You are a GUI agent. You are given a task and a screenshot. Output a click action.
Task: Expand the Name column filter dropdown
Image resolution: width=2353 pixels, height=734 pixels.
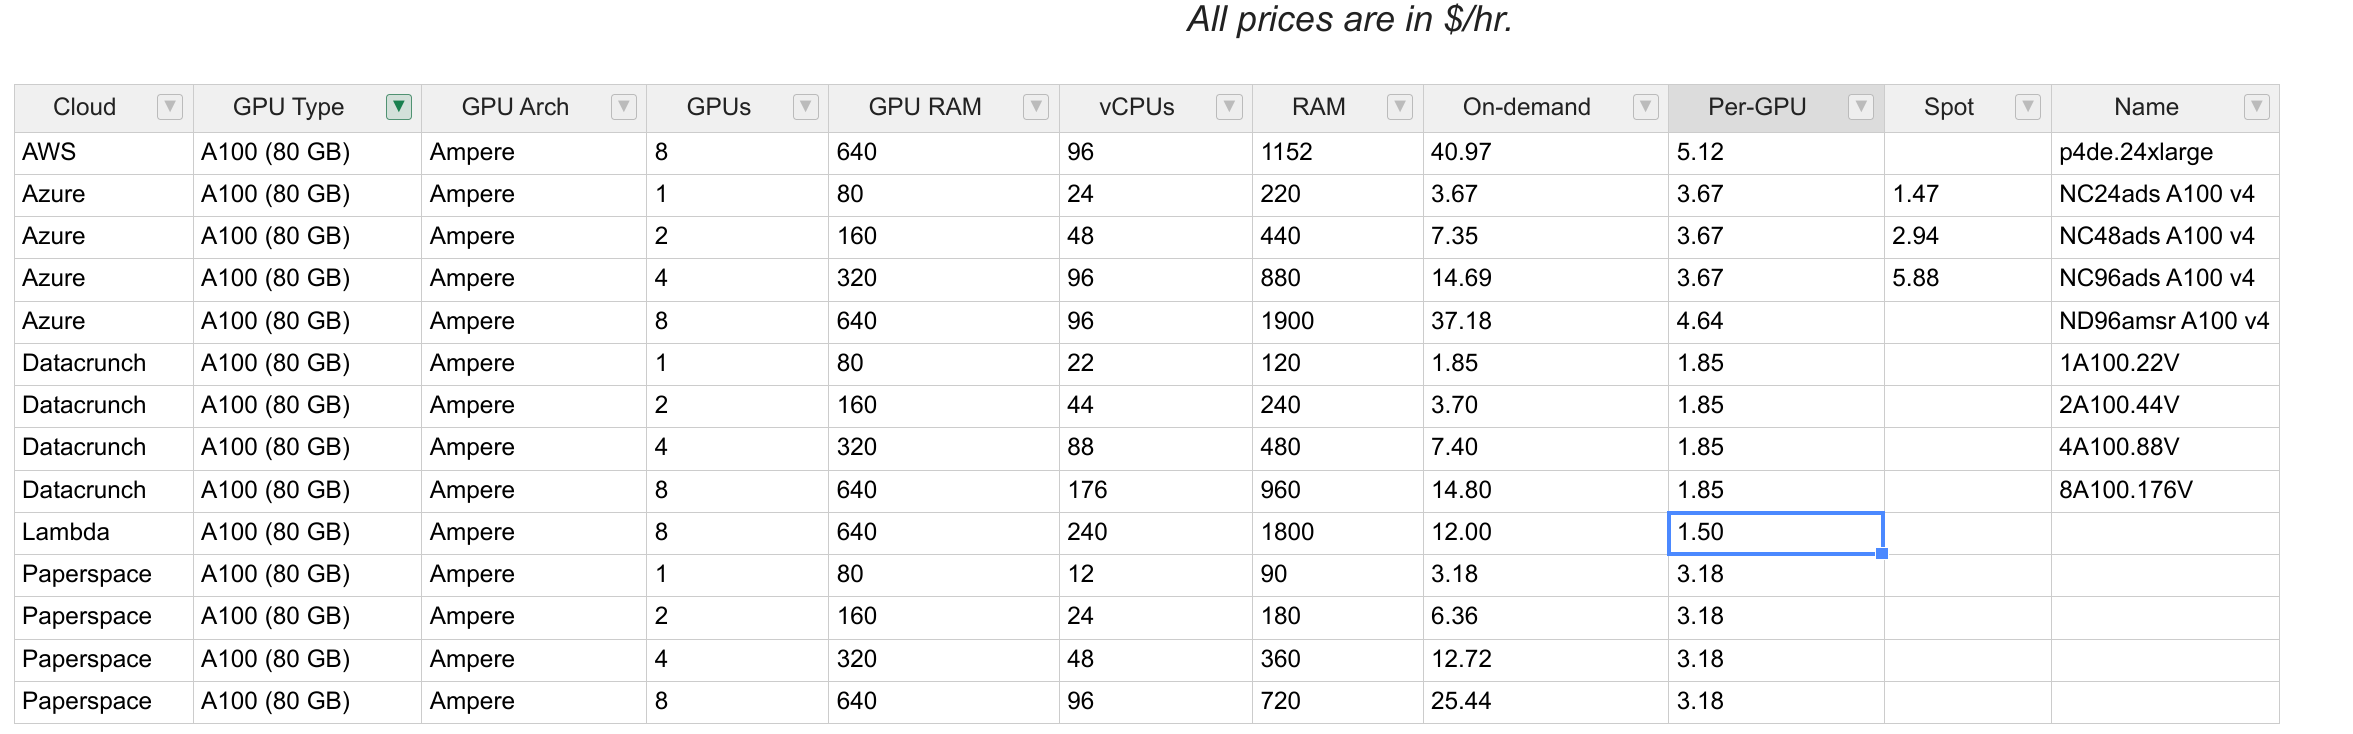point(2257,107)
